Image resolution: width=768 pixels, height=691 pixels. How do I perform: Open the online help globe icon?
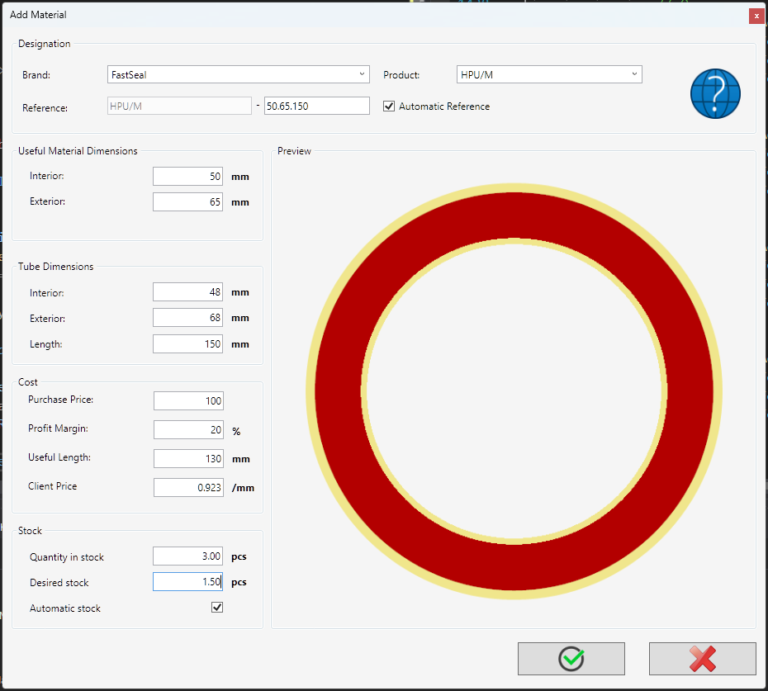pyautogui.click(x=715, y=94)
